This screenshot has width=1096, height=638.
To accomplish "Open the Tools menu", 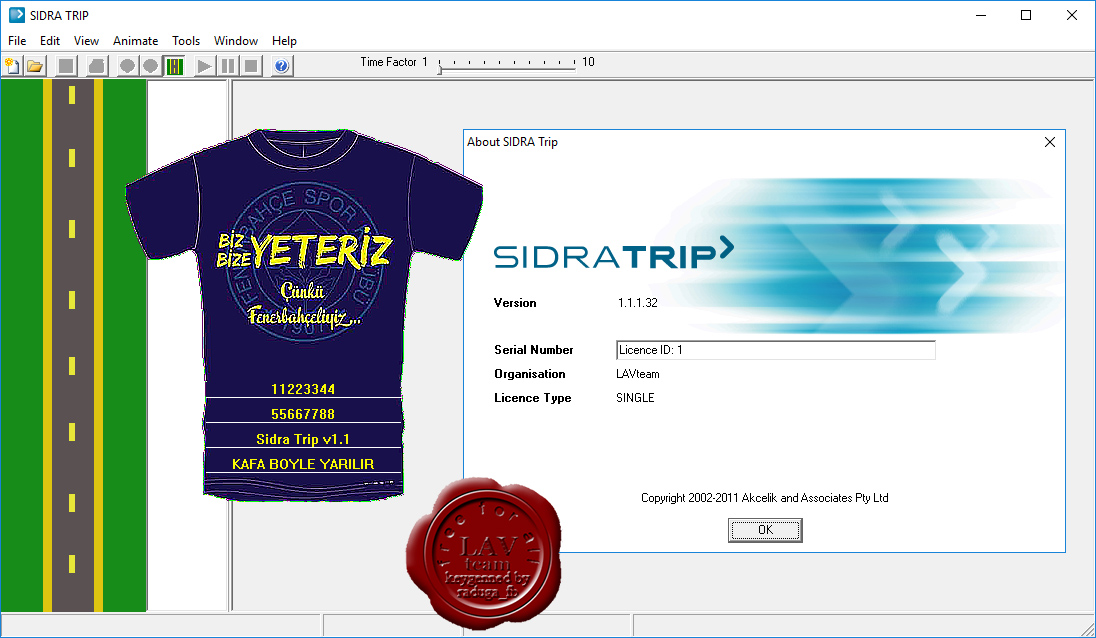I will click(186, 41).
